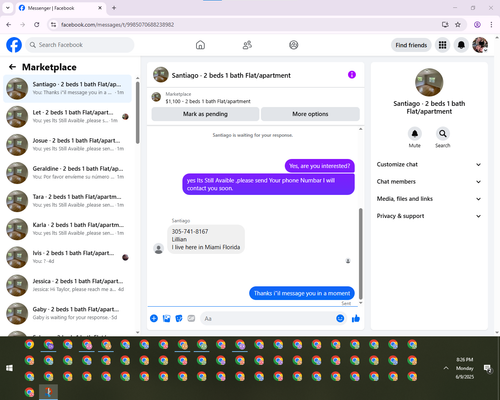
Task: Open Geraldine conversation in list
Action: tap(67, 173)
